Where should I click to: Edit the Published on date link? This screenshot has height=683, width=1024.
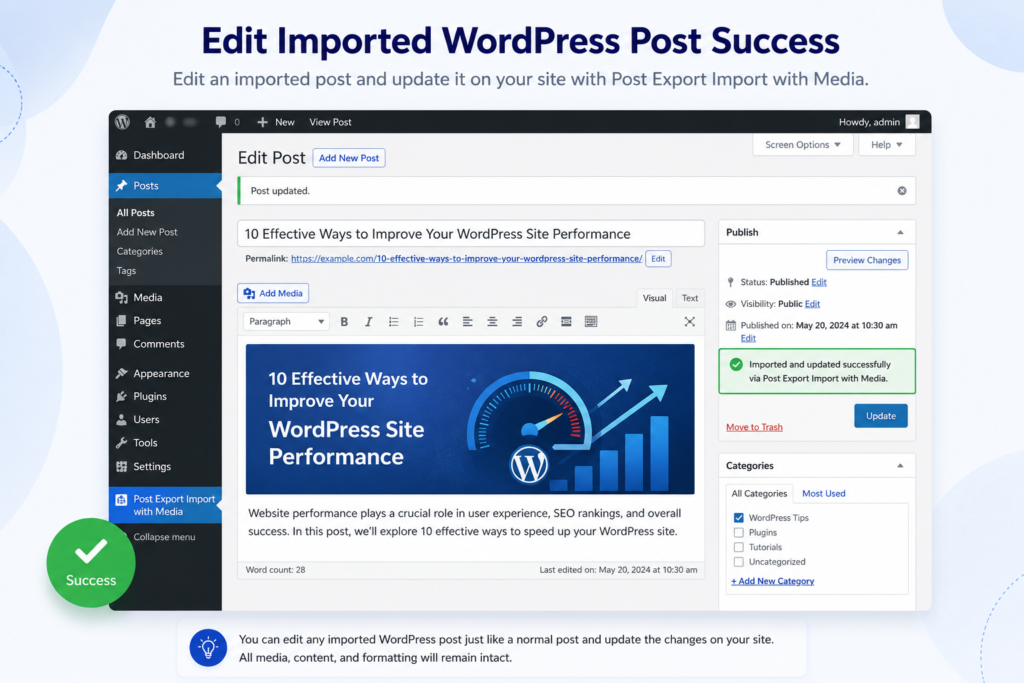pyautogui.click(x=748, y=338)
